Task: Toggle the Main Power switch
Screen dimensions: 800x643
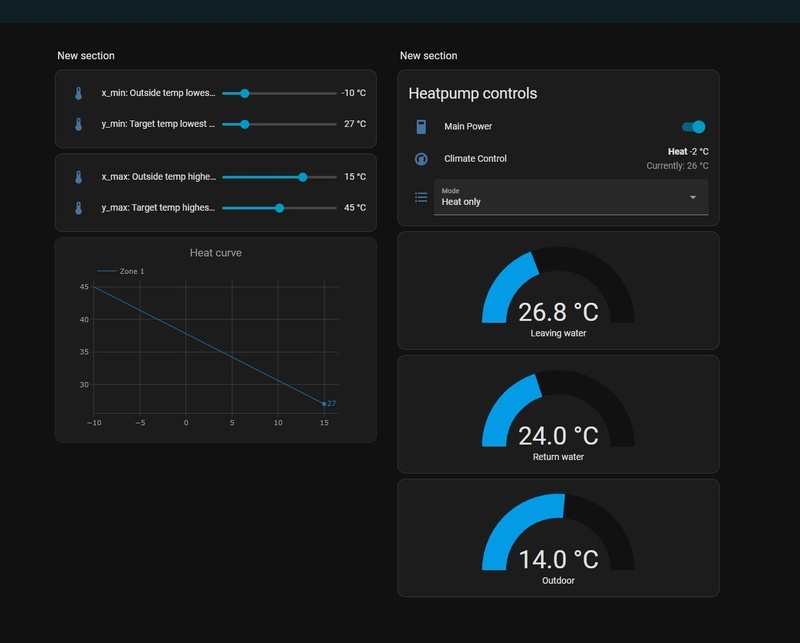Action: pyautogui.click(x=694, y=127)
